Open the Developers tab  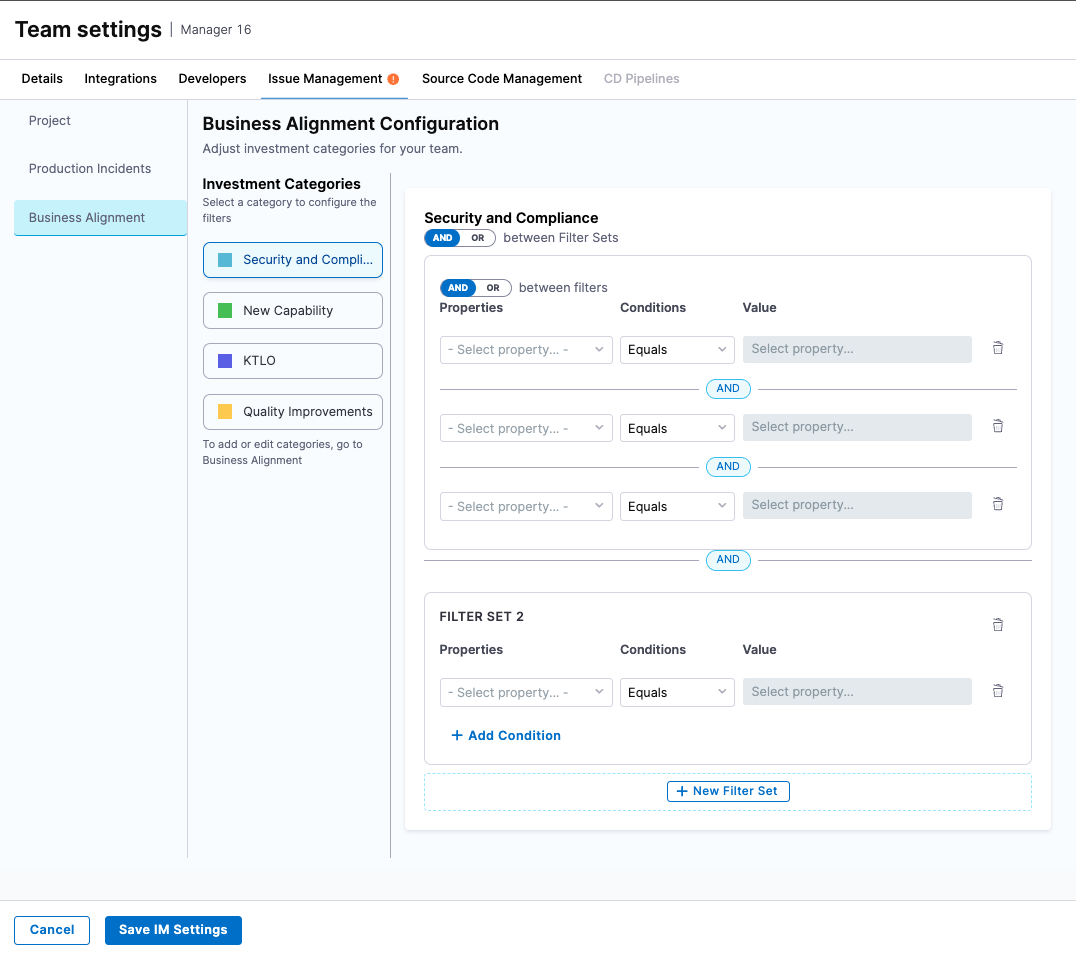pyautogui.click(x=212, y=79)
